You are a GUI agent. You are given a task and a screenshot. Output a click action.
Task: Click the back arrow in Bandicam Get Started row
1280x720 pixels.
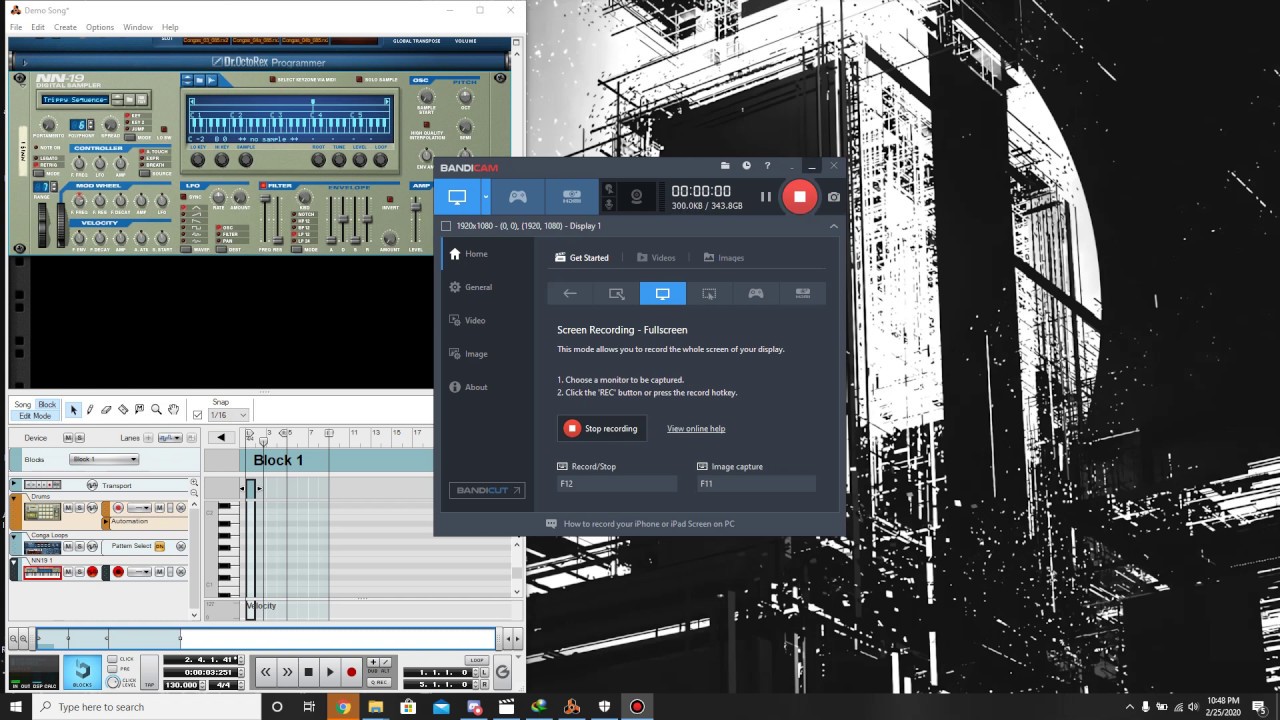(x=570, y=293)
